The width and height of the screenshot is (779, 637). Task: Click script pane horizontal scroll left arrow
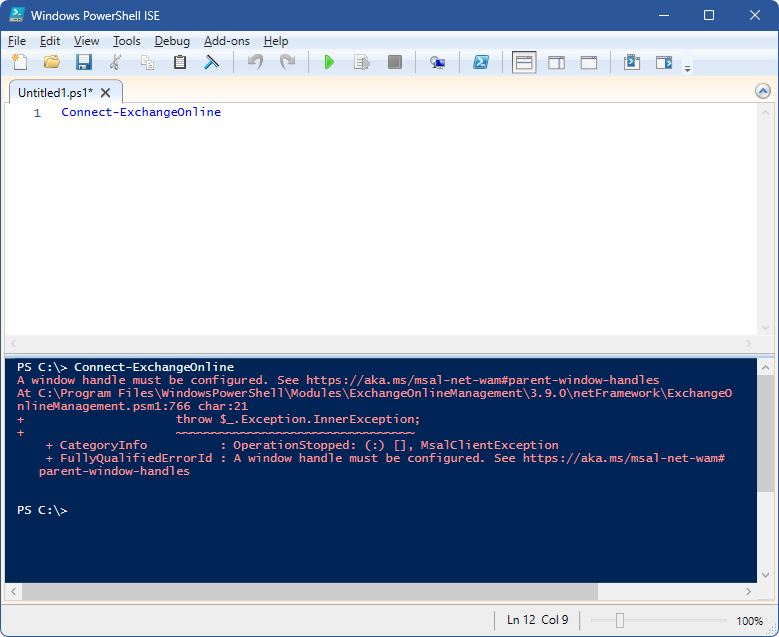click(13, 343)
